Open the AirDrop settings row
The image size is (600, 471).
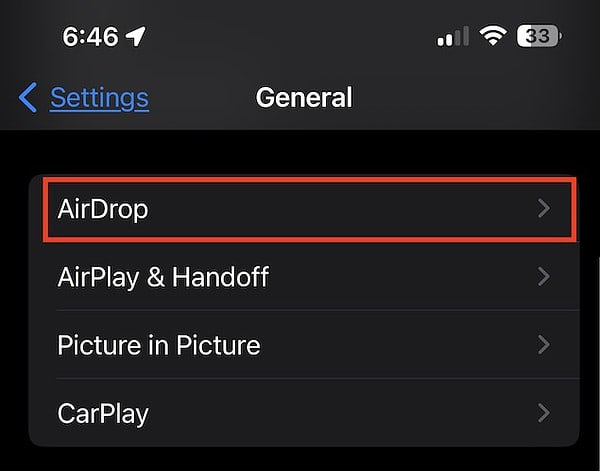pos(300,209)
